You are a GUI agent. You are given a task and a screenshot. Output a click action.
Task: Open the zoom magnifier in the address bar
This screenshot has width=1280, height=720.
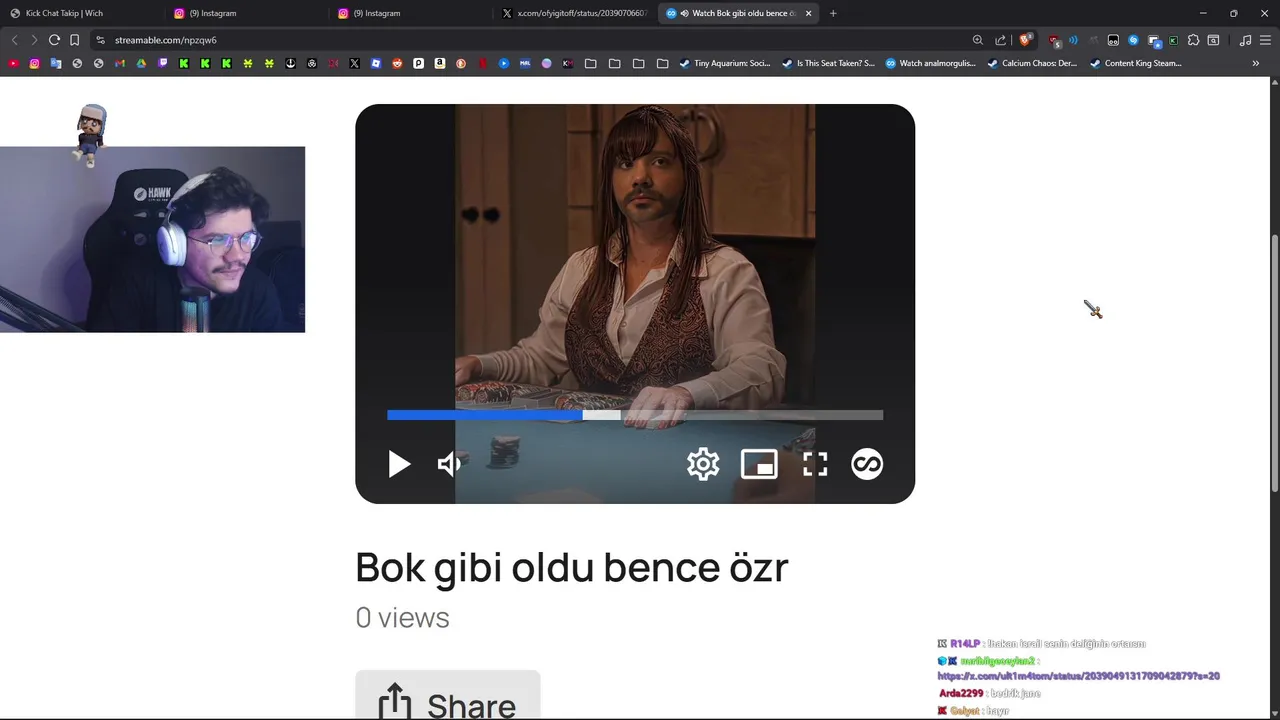coord(978,40)
